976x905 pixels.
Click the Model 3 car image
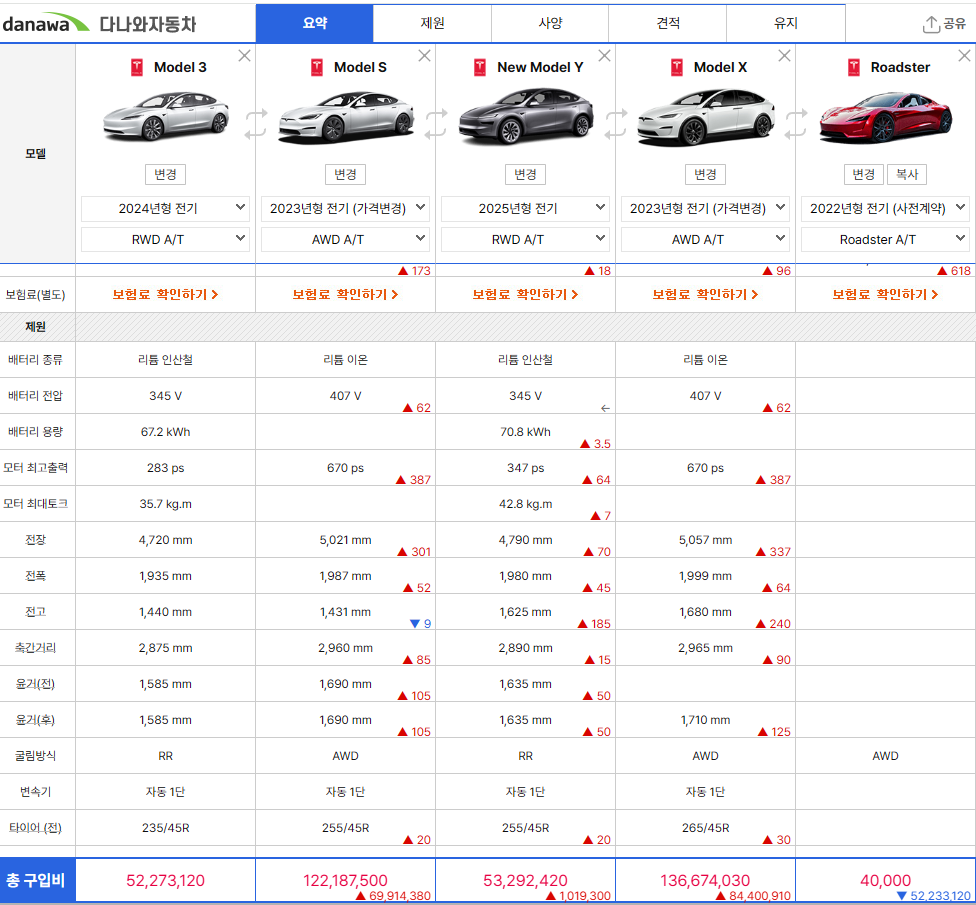point(166,116)
